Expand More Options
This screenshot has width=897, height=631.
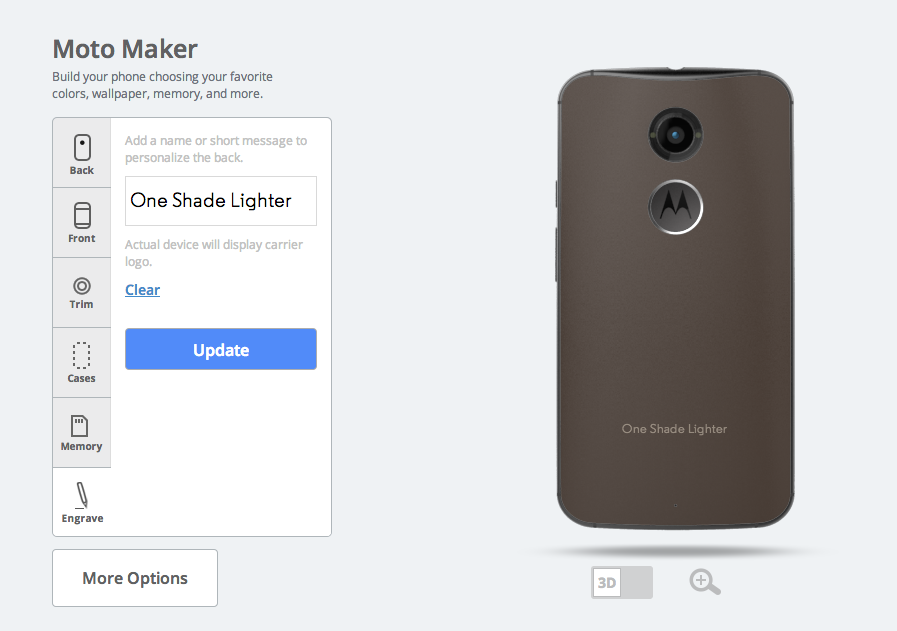[135, 578]
